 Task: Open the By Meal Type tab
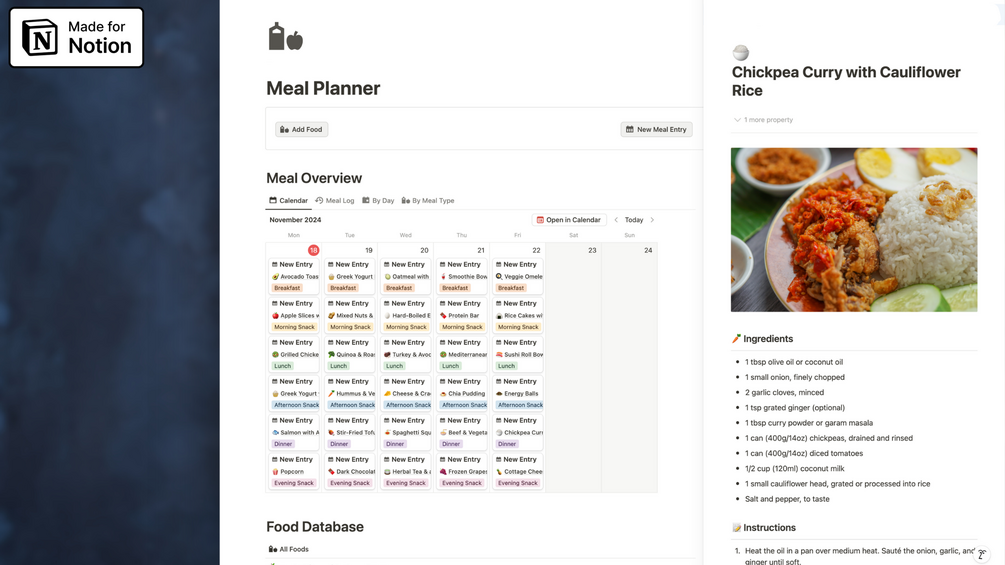coord(428,201)
